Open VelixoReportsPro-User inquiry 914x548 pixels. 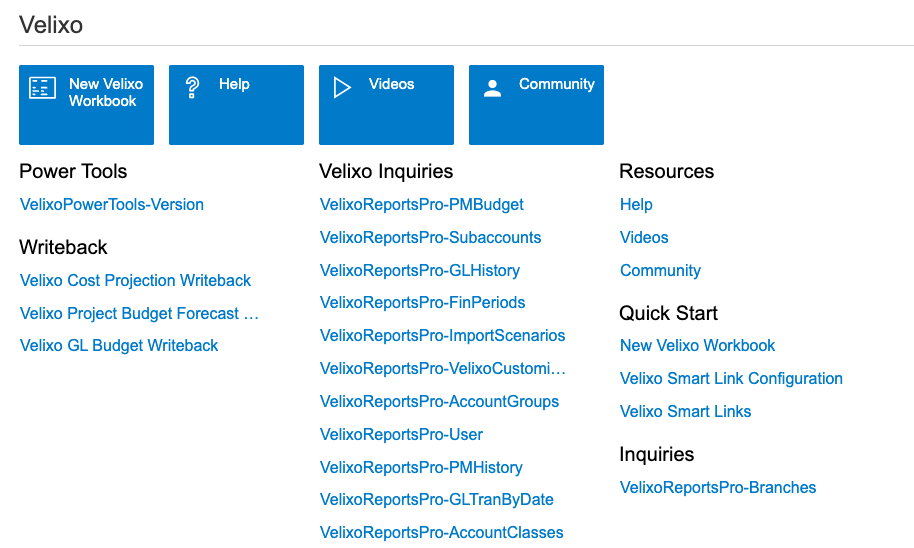click(402, 434)
